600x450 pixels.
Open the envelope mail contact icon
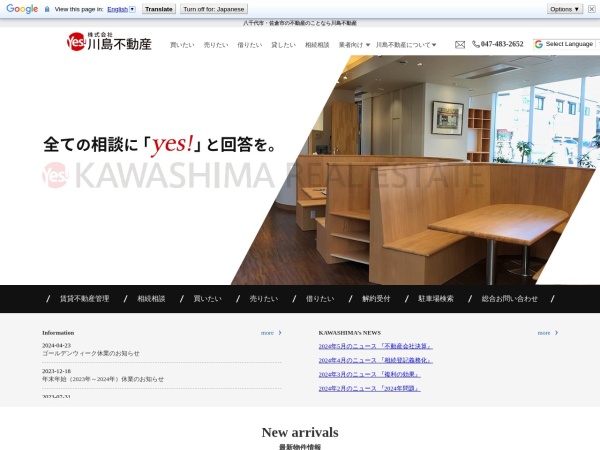pos(460,45)
